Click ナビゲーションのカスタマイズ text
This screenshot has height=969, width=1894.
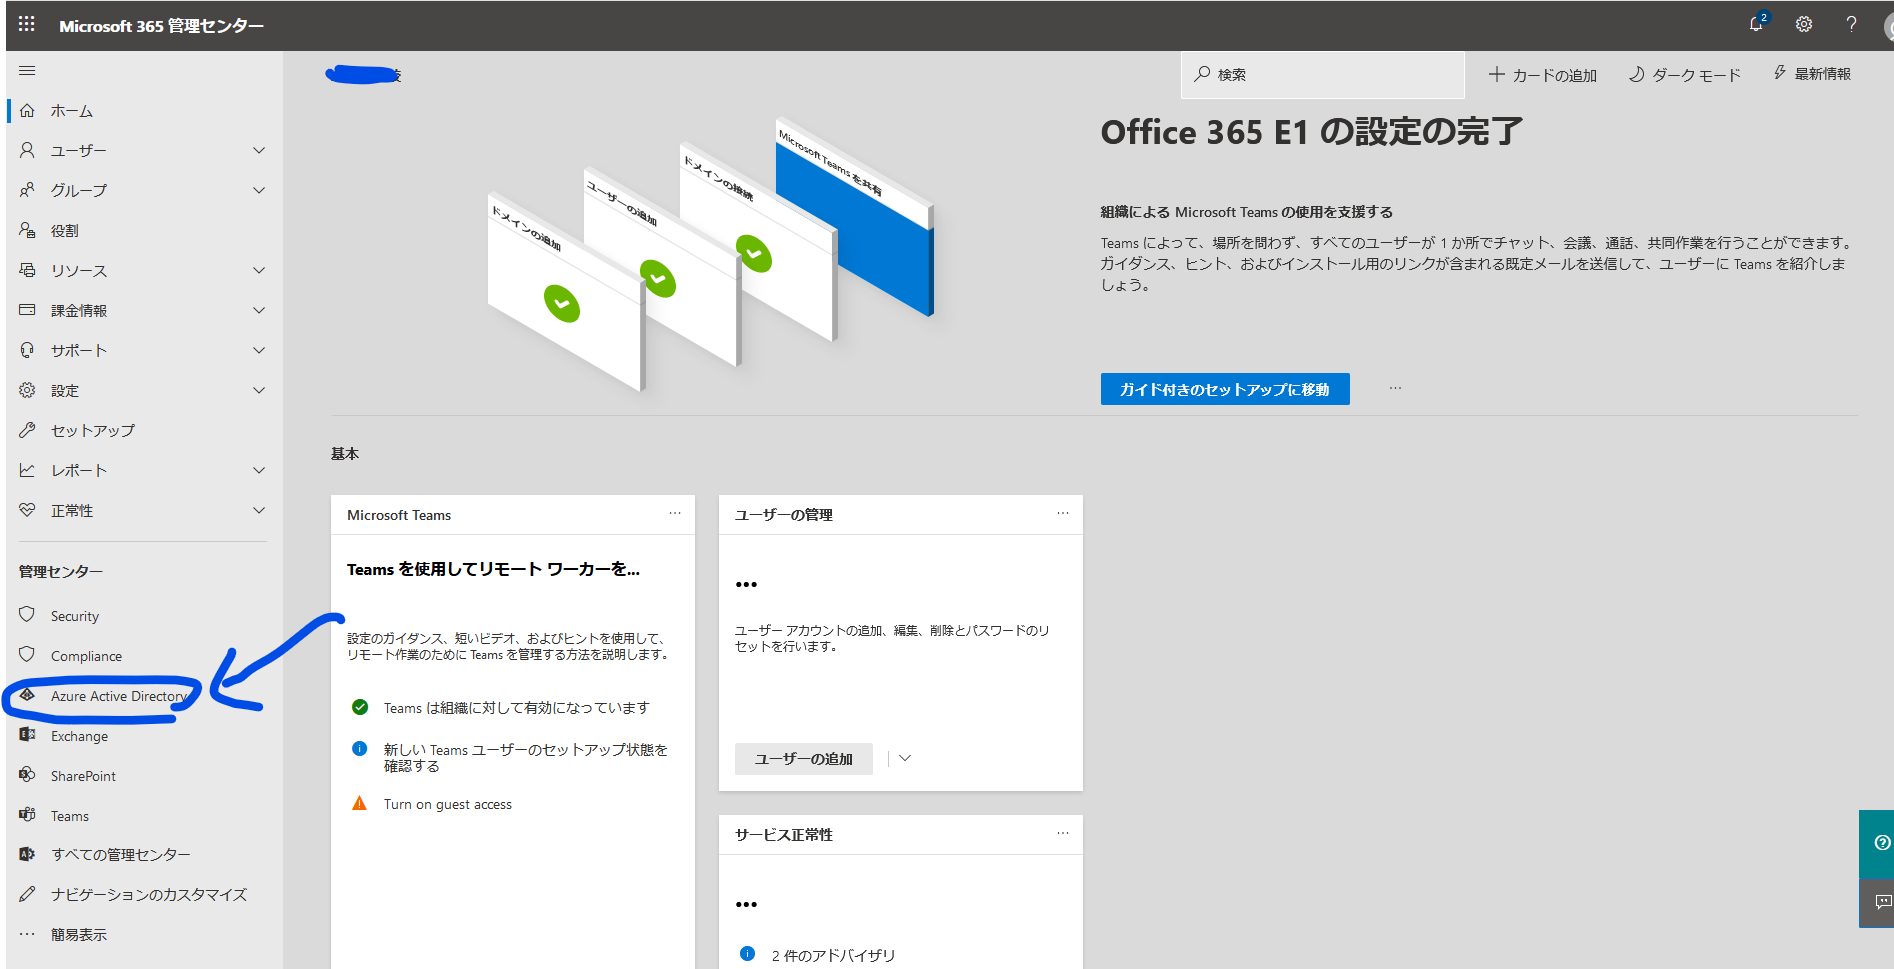pos(149,894)
